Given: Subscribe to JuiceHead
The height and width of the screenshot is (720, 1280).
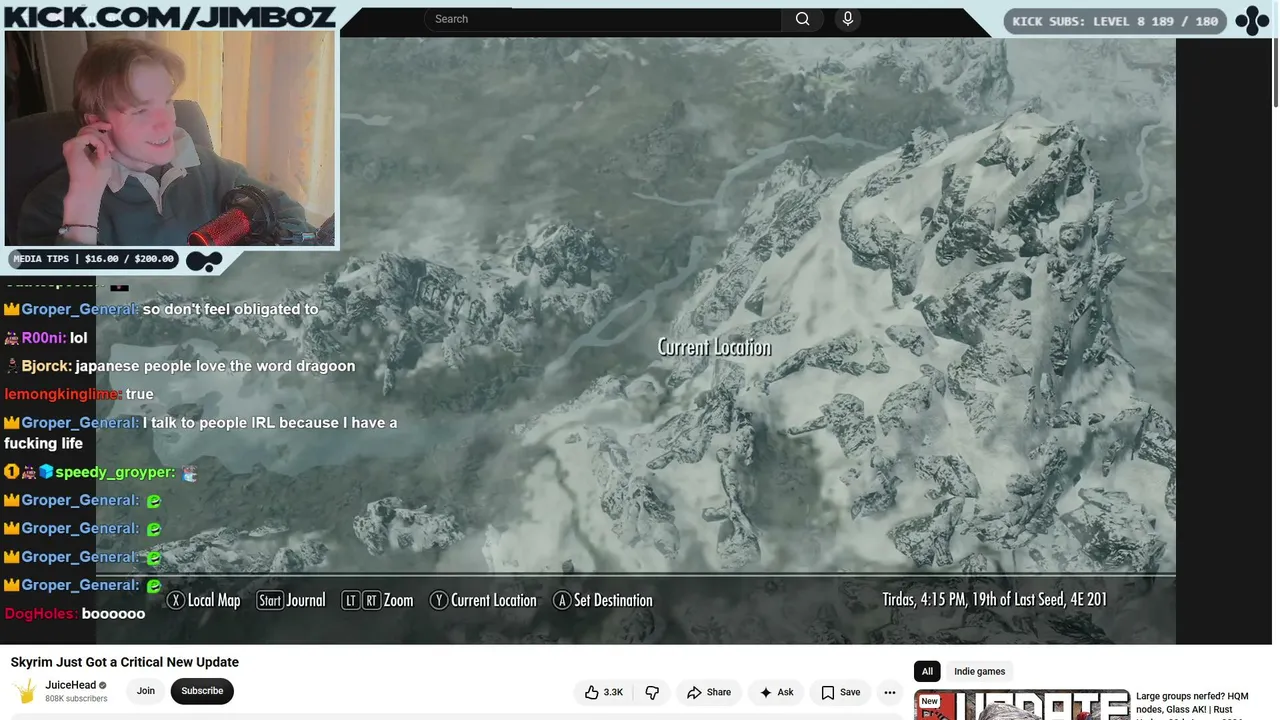Looking at the screenshot, I should pyautogui.click(x=202, y=691).
